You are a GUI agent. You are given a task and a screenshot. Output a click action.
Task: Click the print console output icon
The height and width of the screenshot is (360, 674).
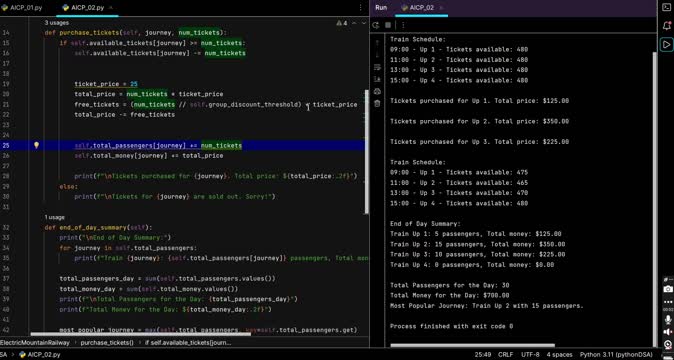377,92
